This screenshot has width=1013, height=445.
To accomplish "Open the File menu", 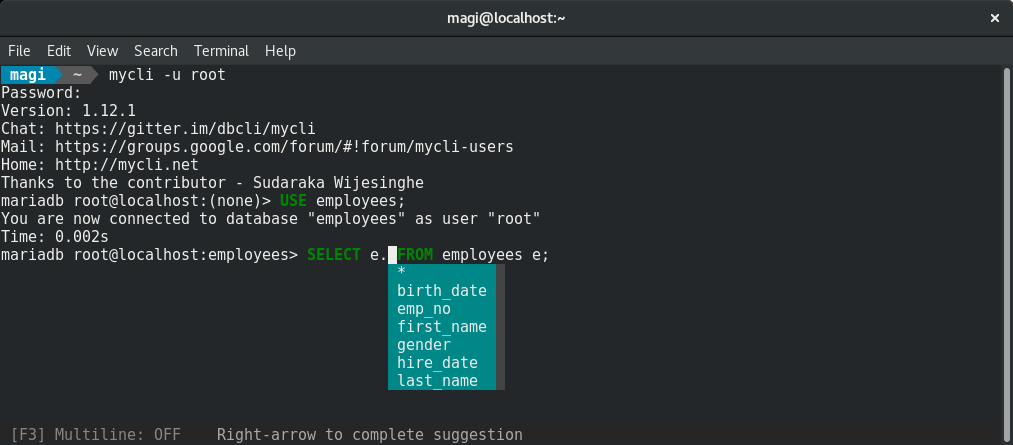I will (x=19, y=51).
